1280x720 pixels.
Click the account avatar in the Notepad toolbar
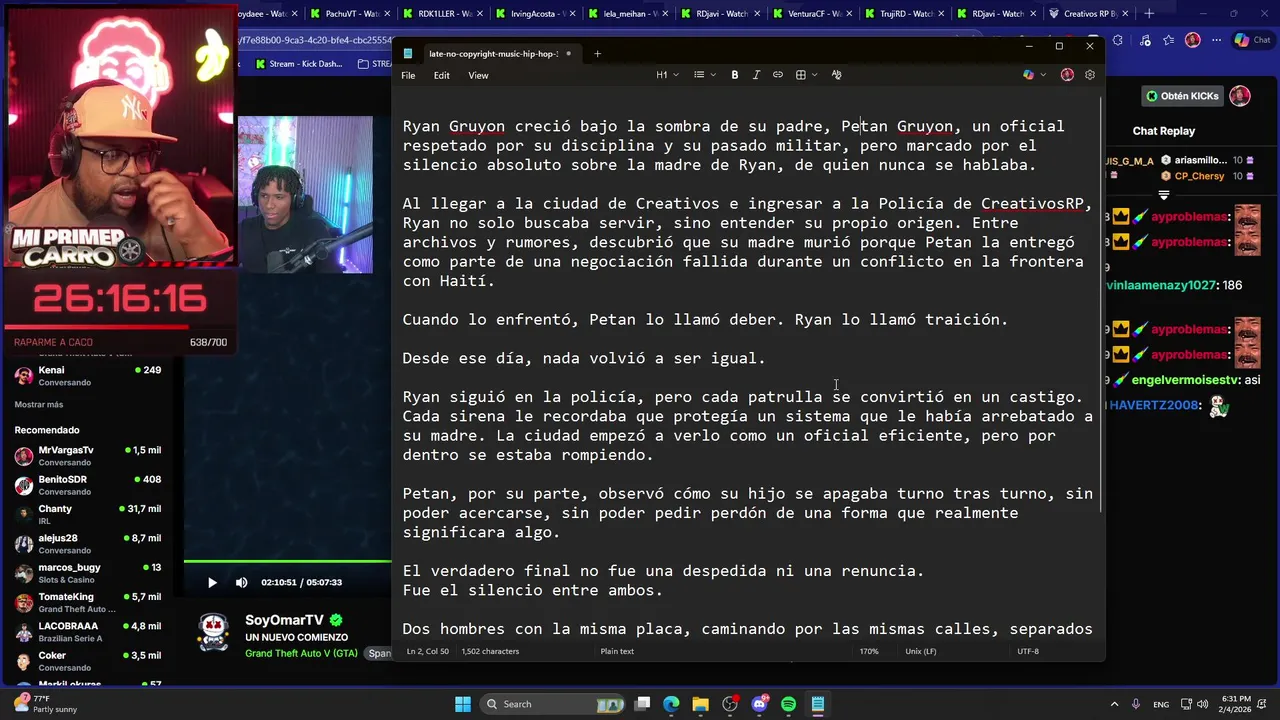click(x=1067, y=75)
